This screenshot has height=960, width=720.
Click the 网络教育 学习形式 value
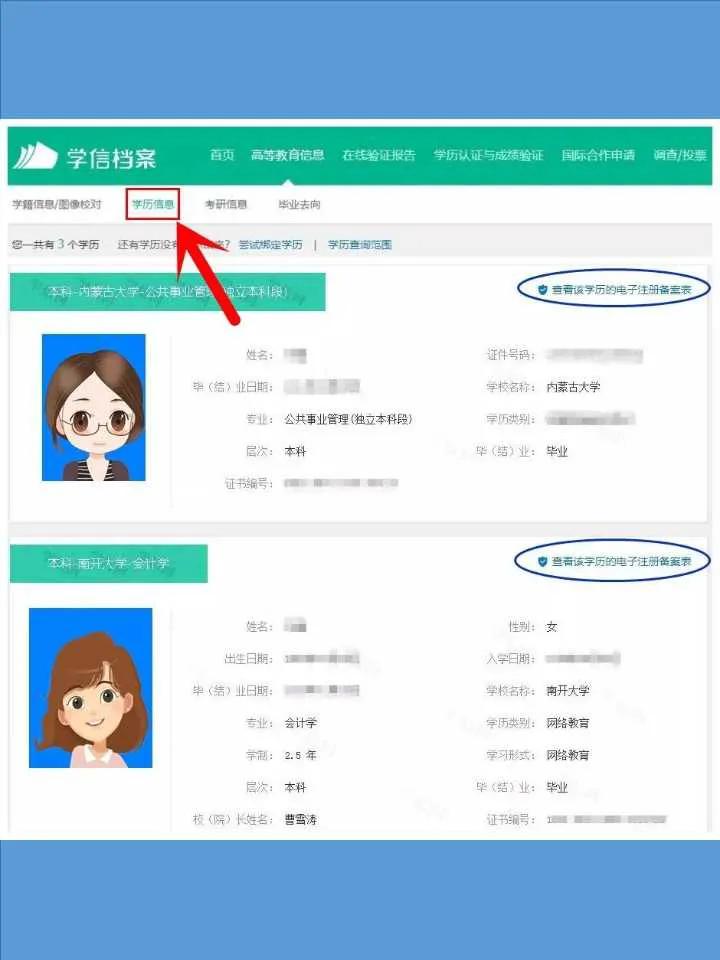coord(568,756)
